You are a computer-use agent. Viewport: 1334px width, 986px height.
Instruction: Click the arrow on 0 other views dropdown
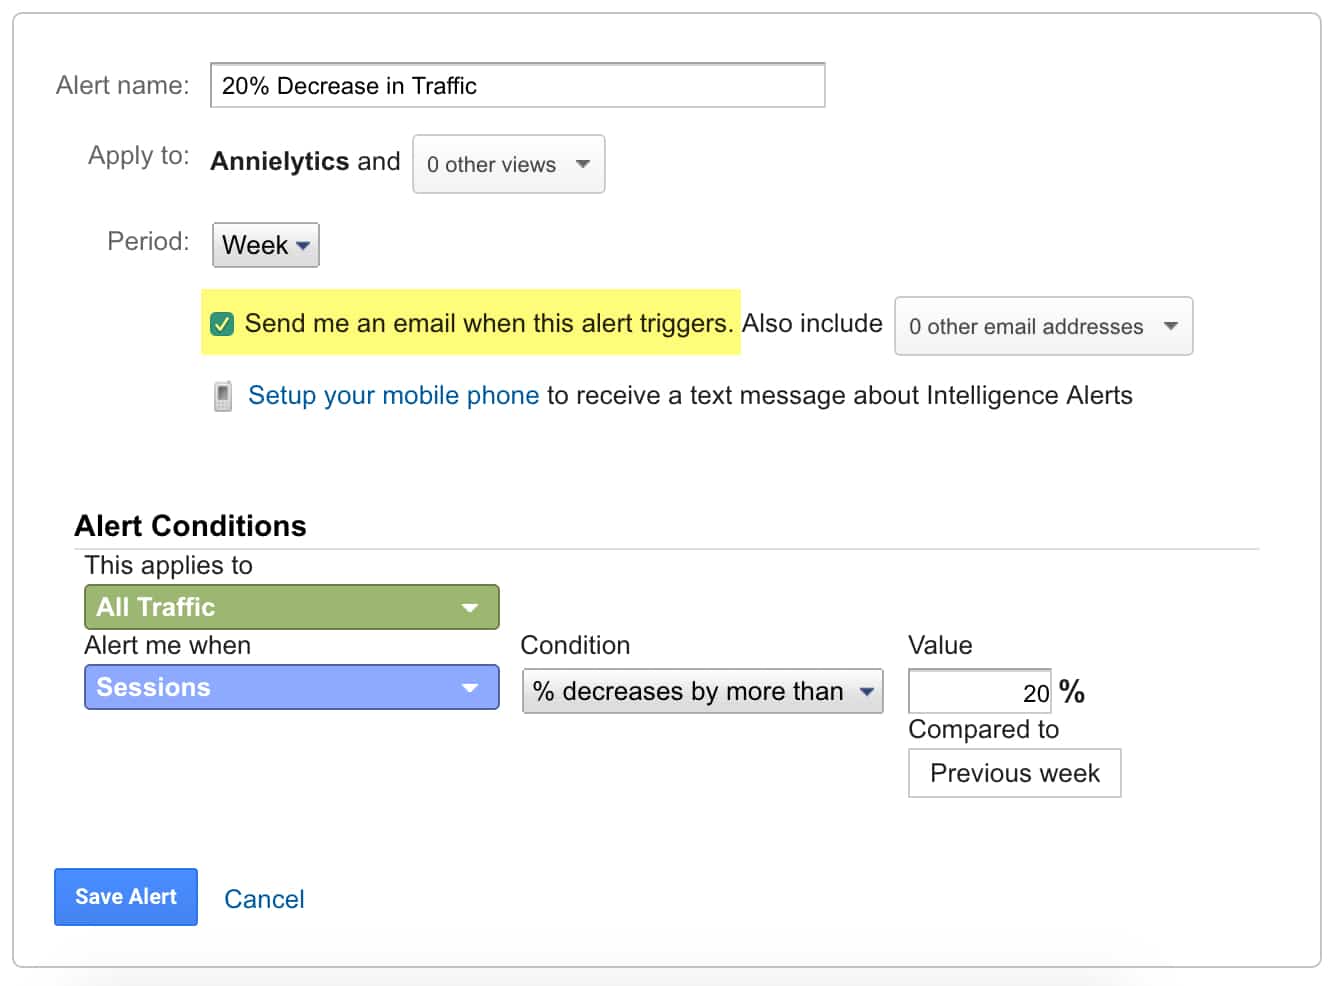tap(583, 164)
